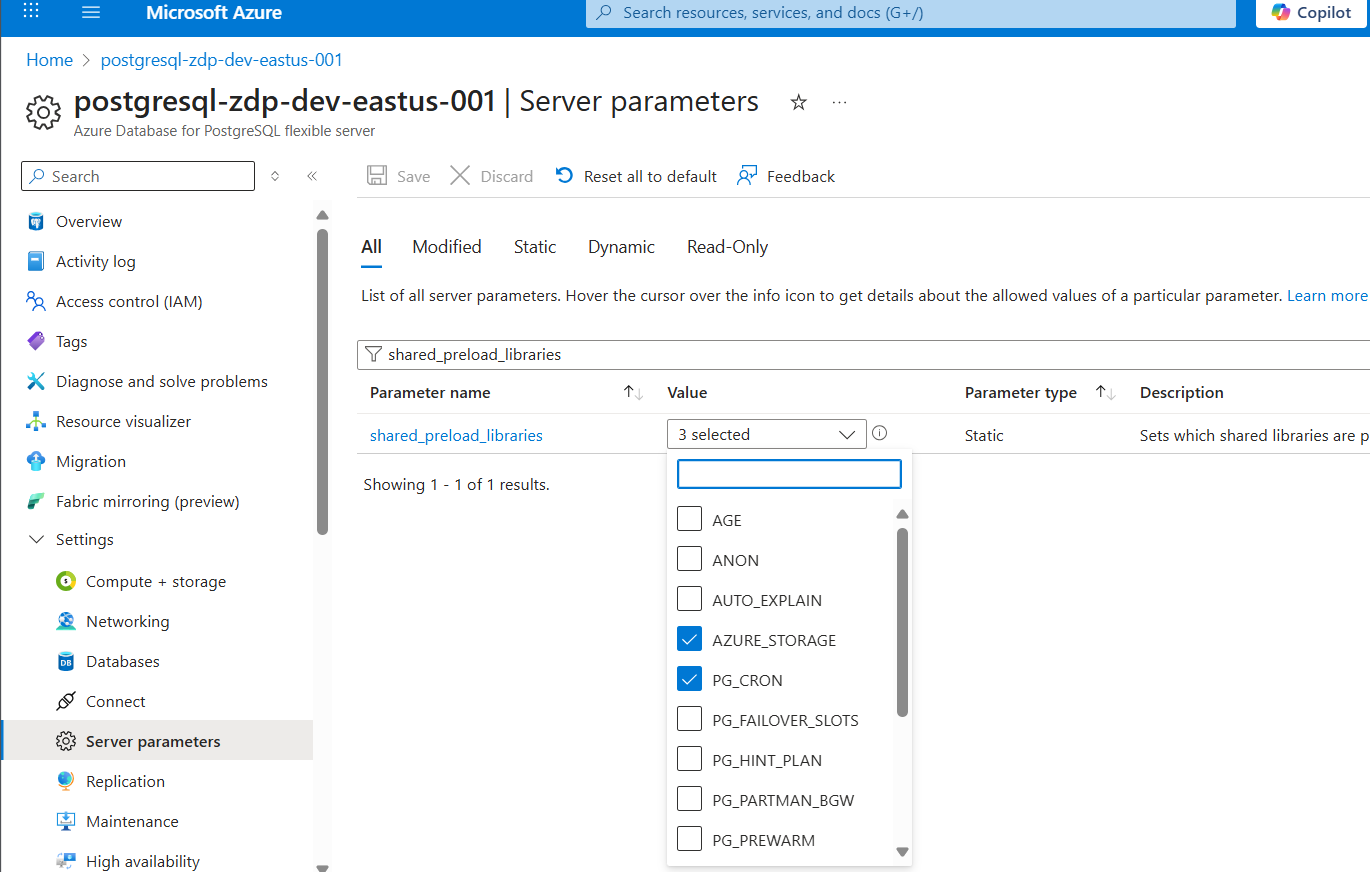The width and height of the screenshot is (1370, 872).
Task: Switch to the Read-Only tab
Action: click(x=727, y=247)
